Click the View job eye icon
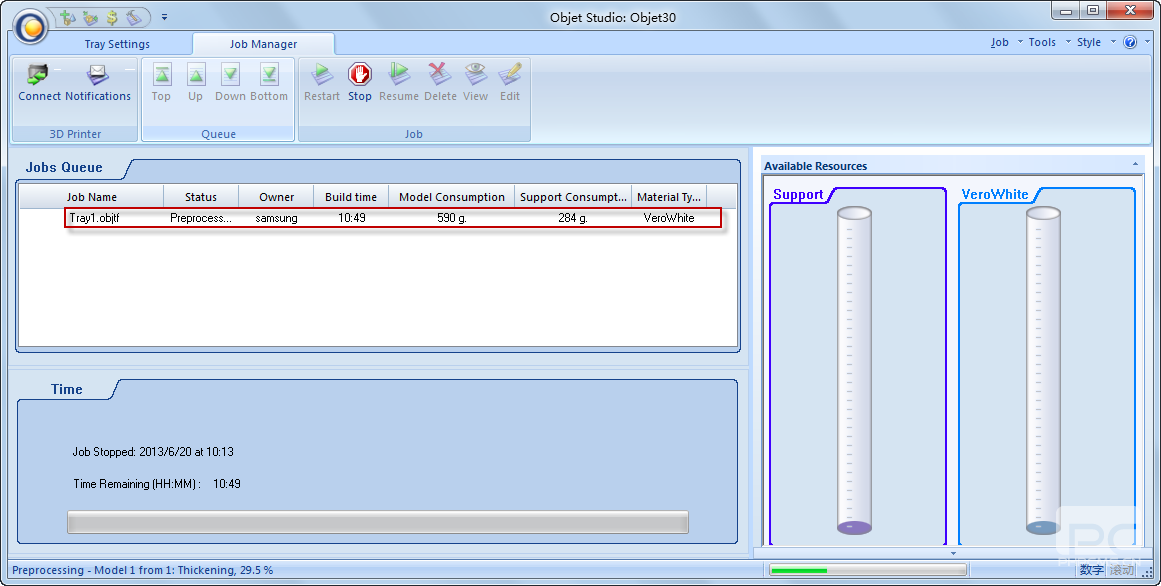The image size is (1161, 586). coord(475,75)
